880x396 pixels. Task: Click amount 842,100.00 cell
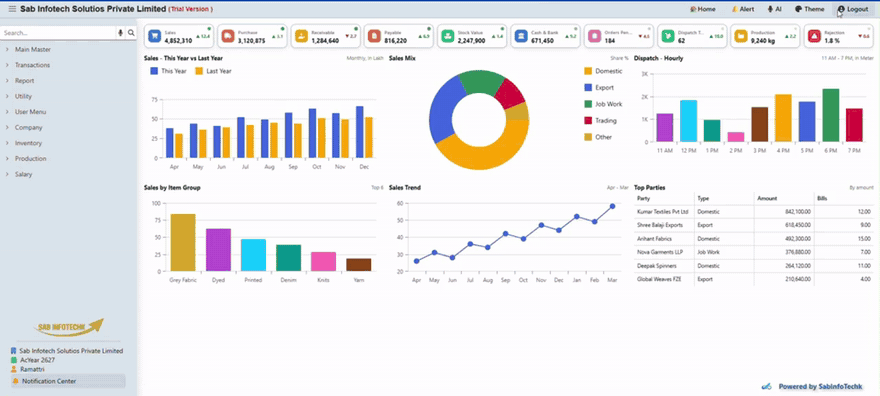784,212
